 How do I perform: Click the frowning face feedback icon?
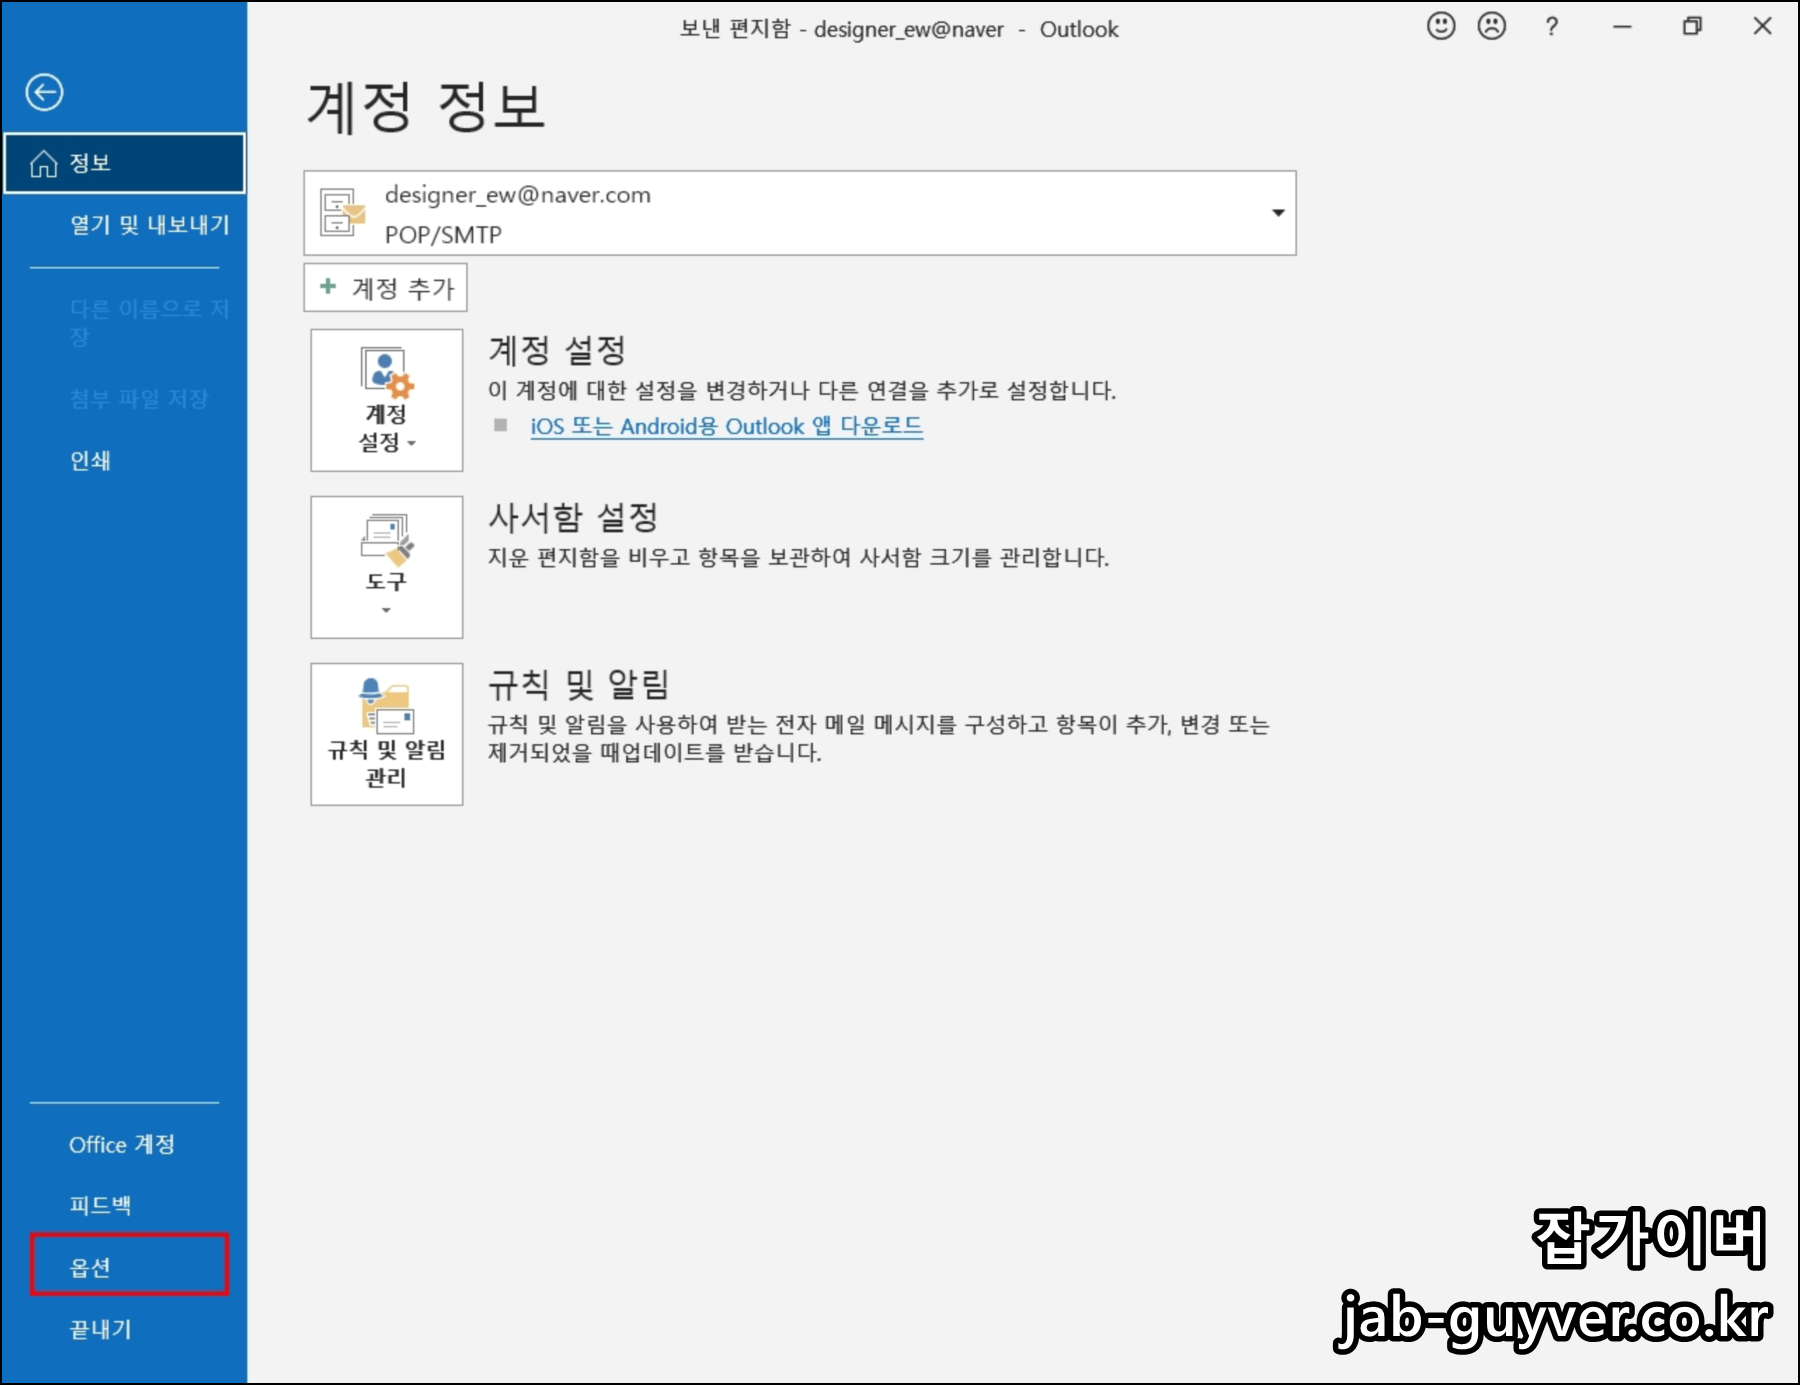pyautogui.click(x=1491, y=26)
